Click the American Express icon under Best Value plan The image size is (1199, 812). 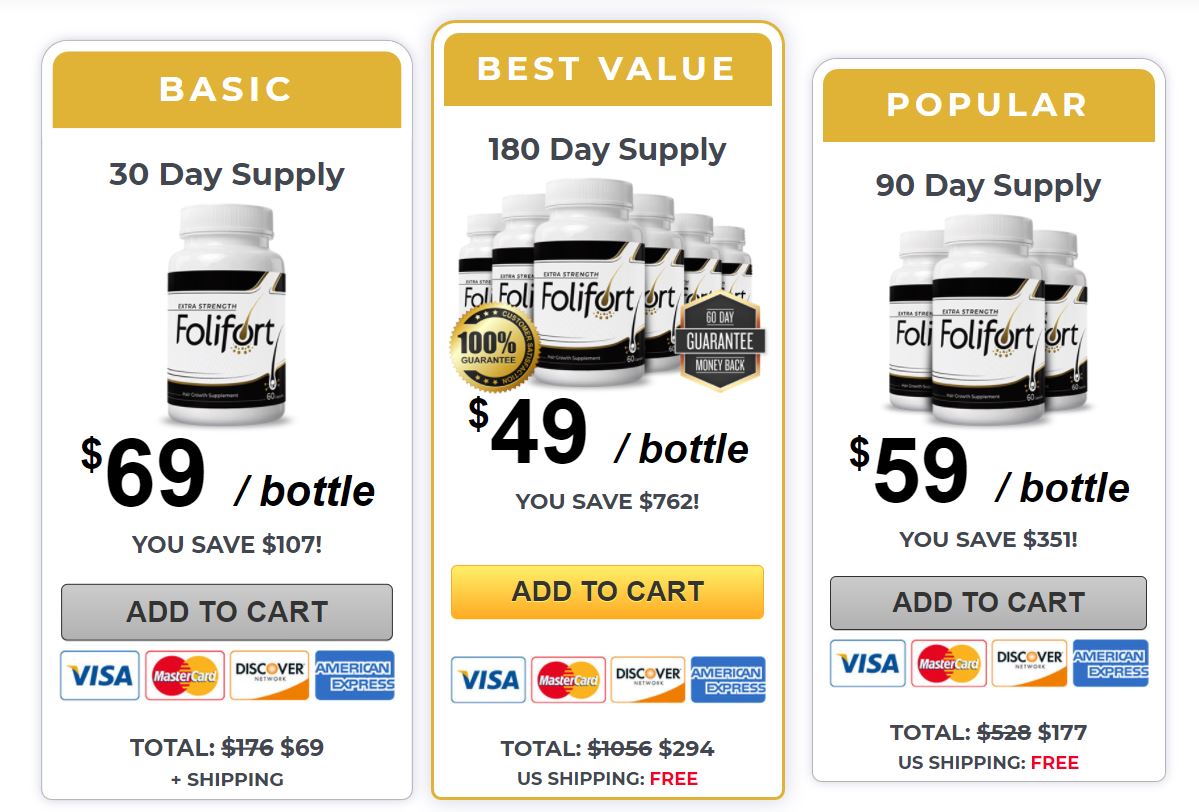(728, 679)
